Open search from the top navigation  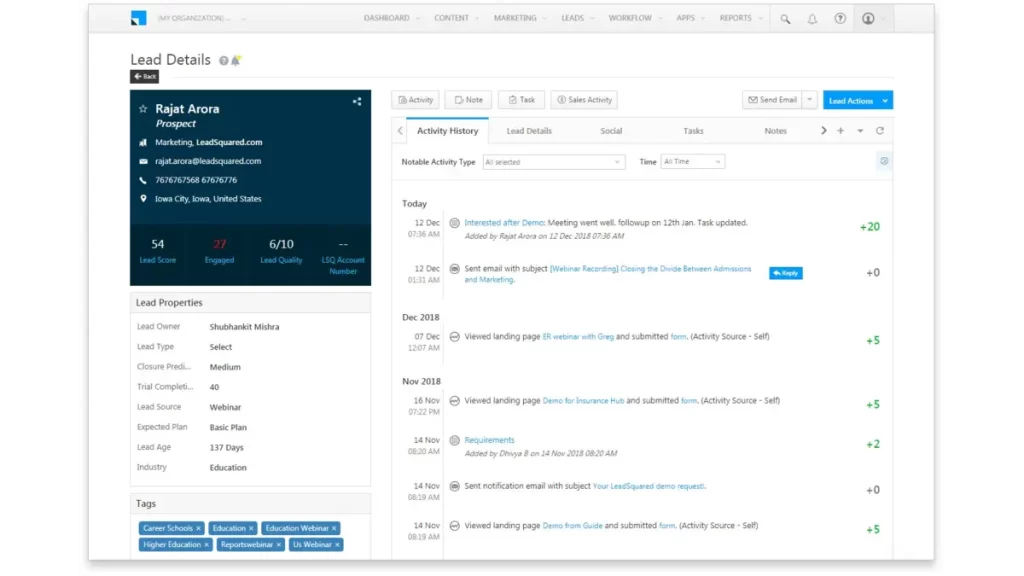tap(785, 18)
